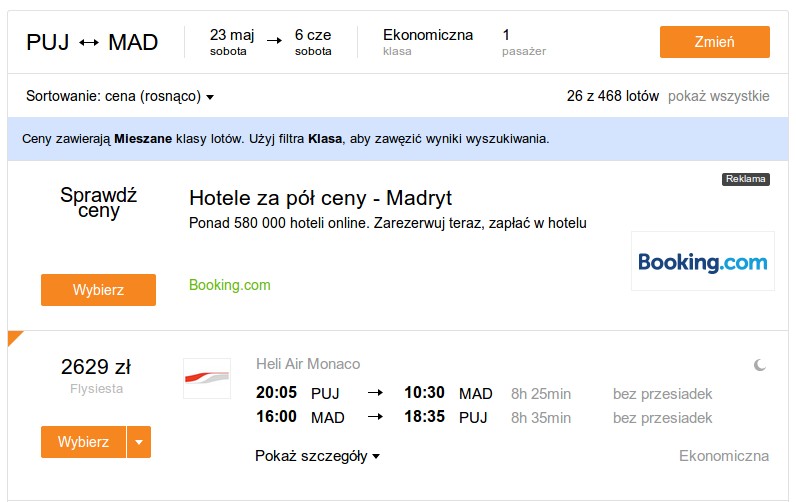796x502 pixels.
Task: Click the night flight moon icon
Action: 759,365
